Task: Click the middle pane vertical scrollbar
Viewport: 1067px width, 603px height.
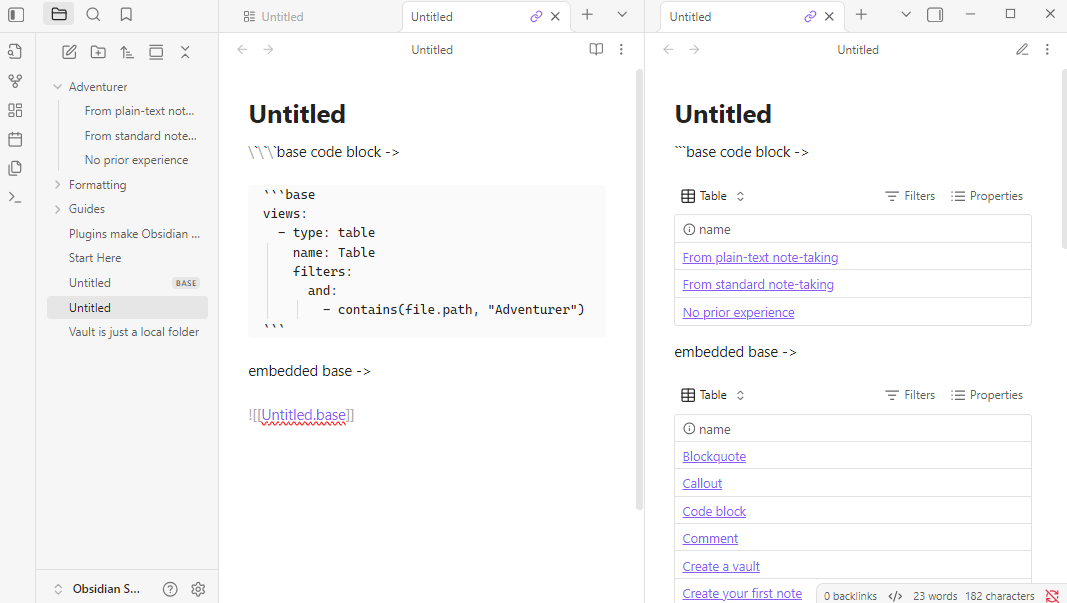Action: coord(639,289)
